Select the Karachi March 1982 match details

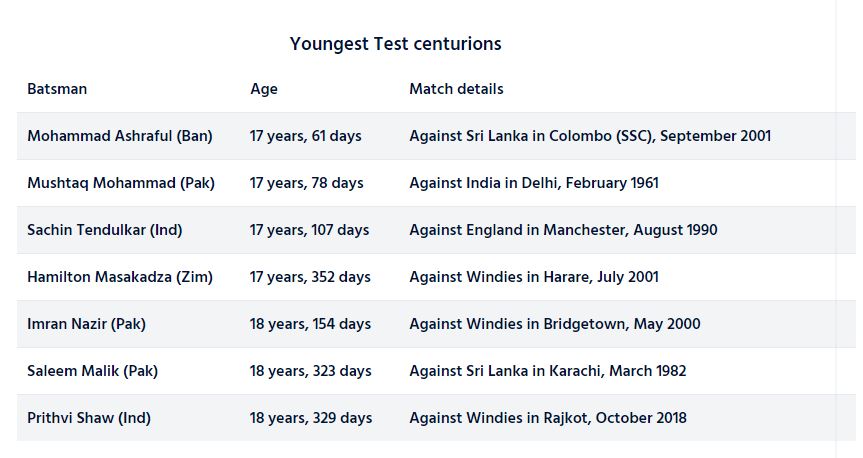pyautogui.click(x=548, y=371)
